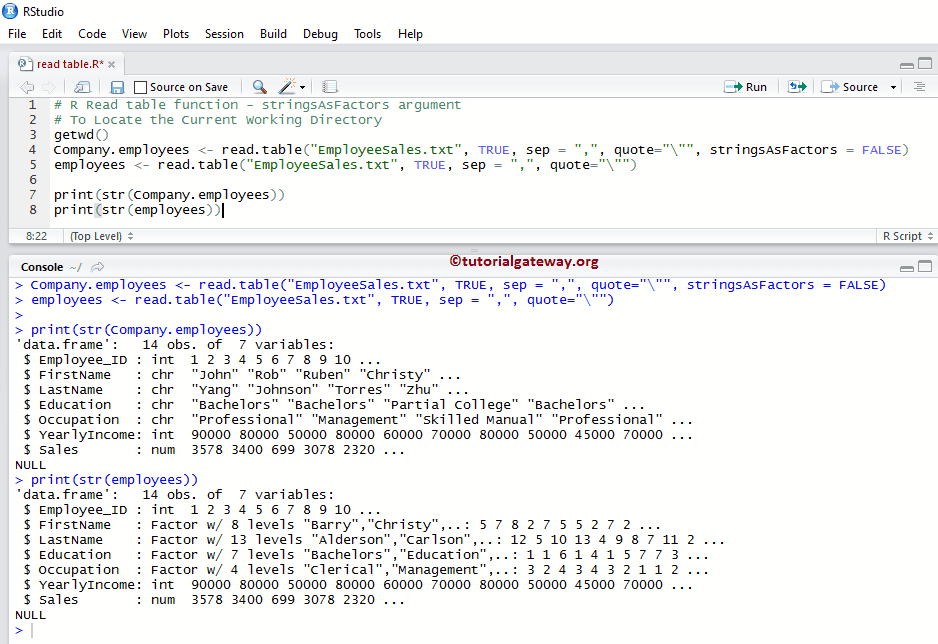The height and width of the screenshot is (644, 938).
Task: Click the forward navigation arrow in editor toolbar
Action: point(49,87)
